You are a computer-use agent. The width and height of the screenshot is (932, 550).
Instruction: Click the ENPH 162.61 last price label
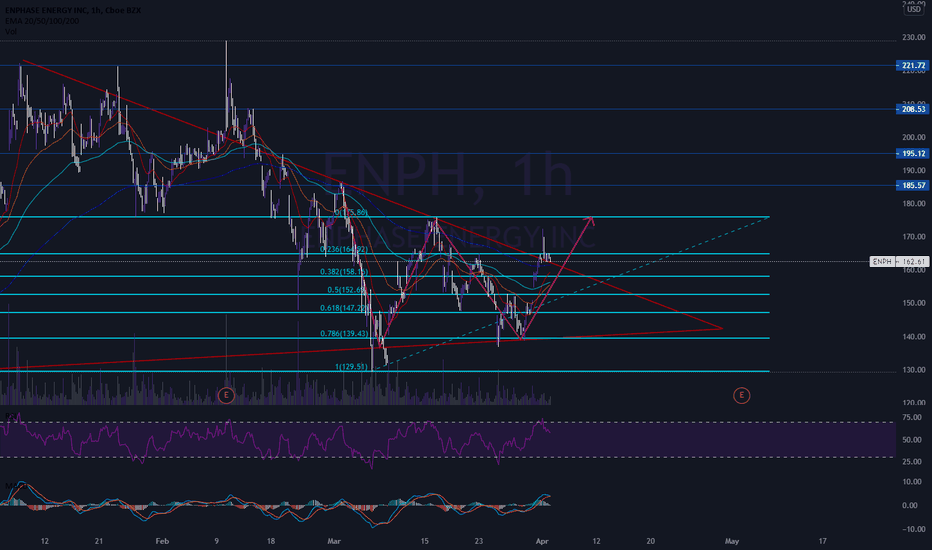tap(899, 262)
